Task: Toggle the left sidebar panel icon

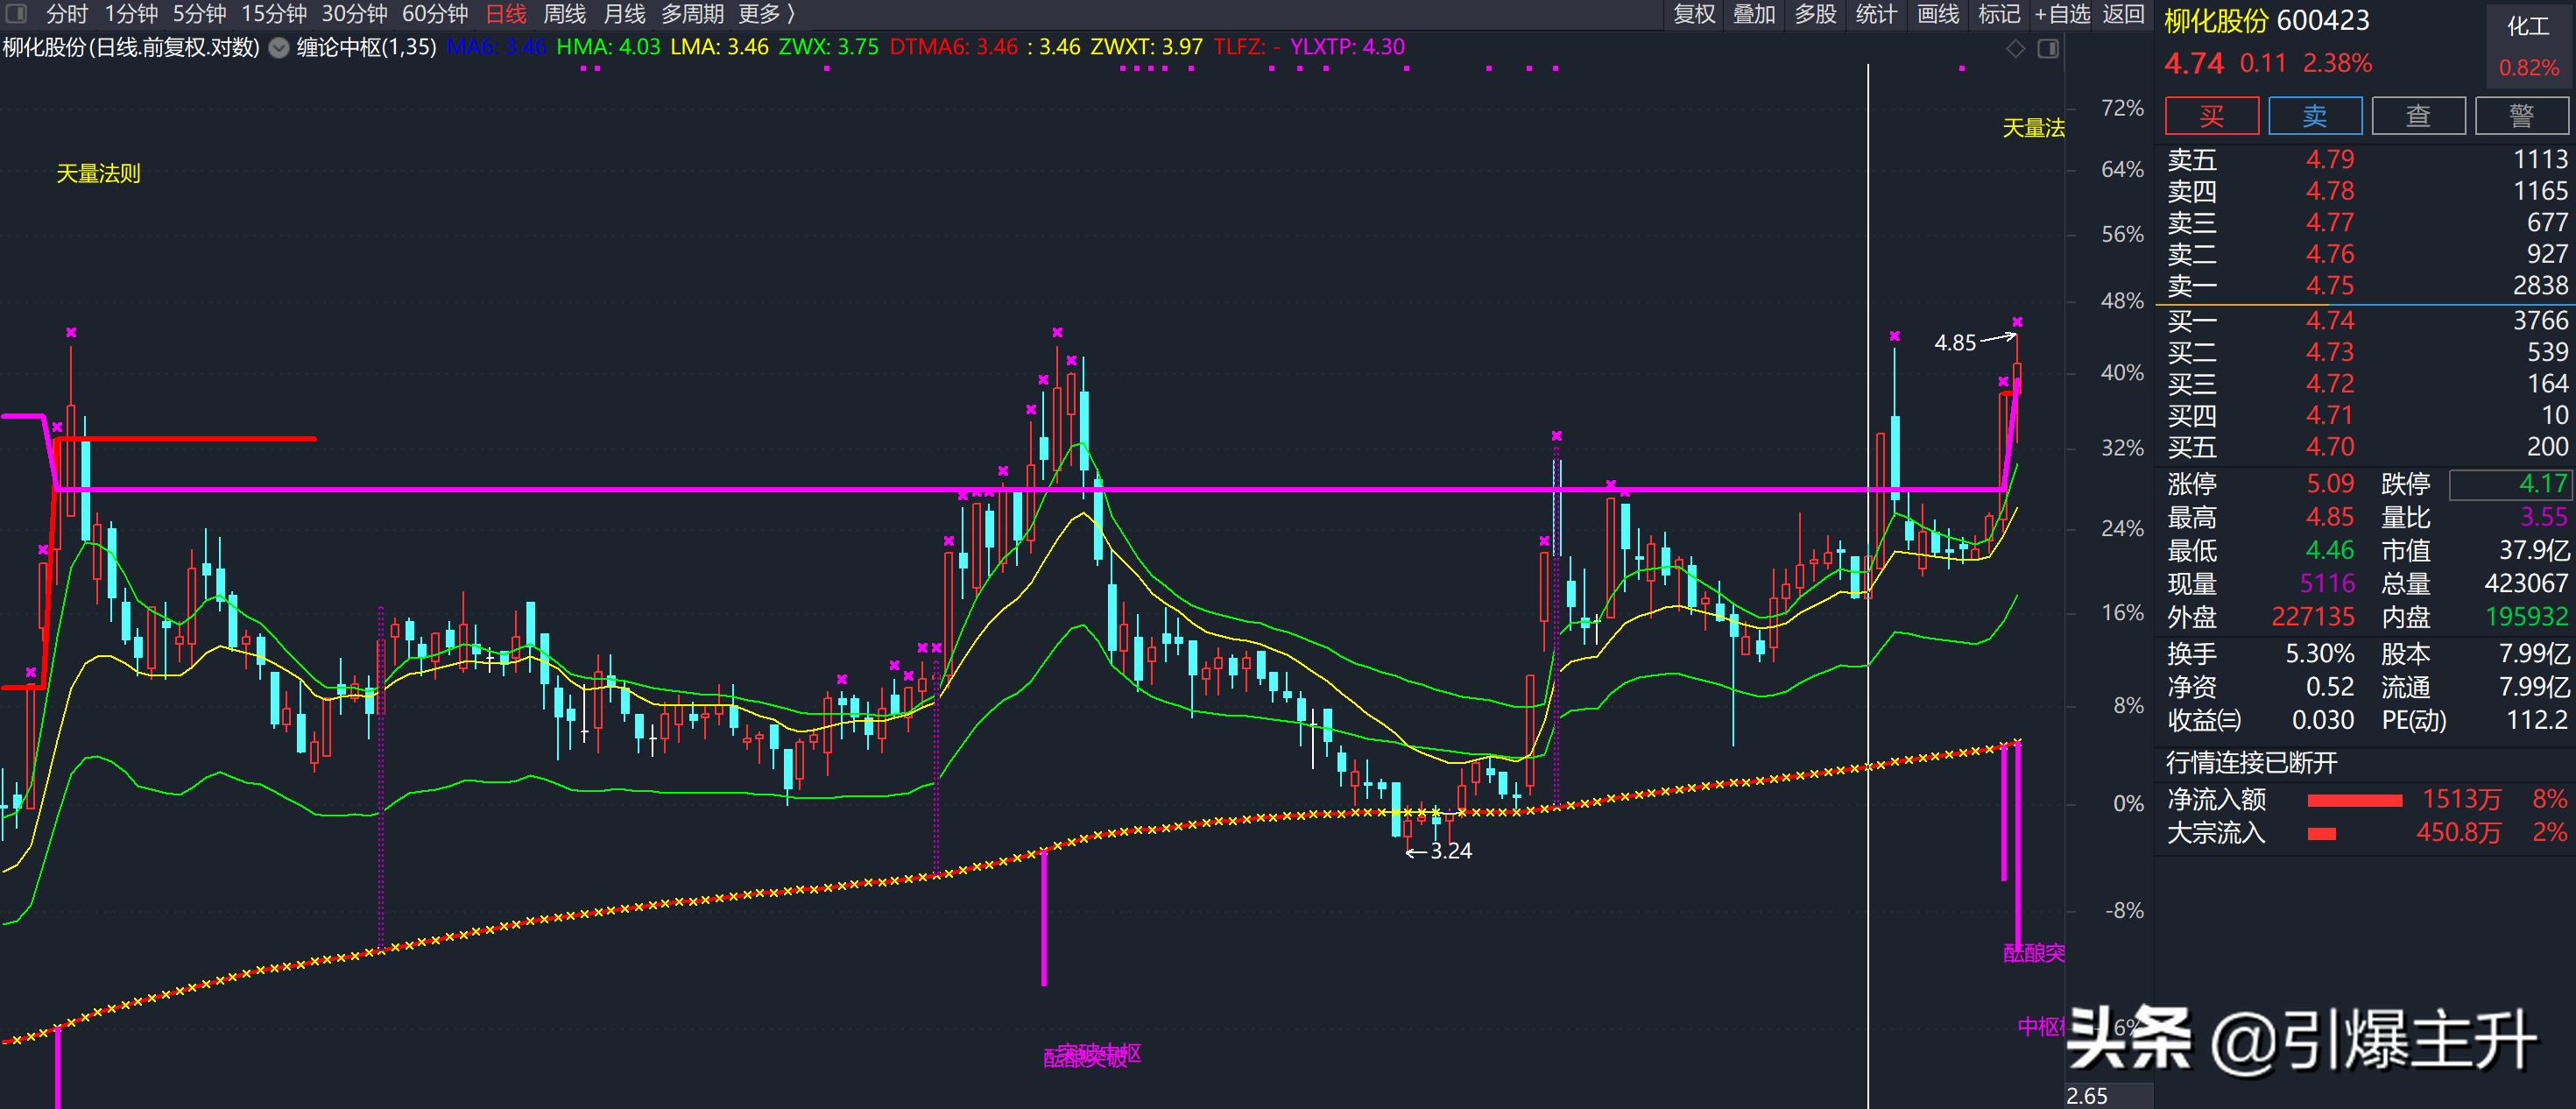Action: click(17, 14)
